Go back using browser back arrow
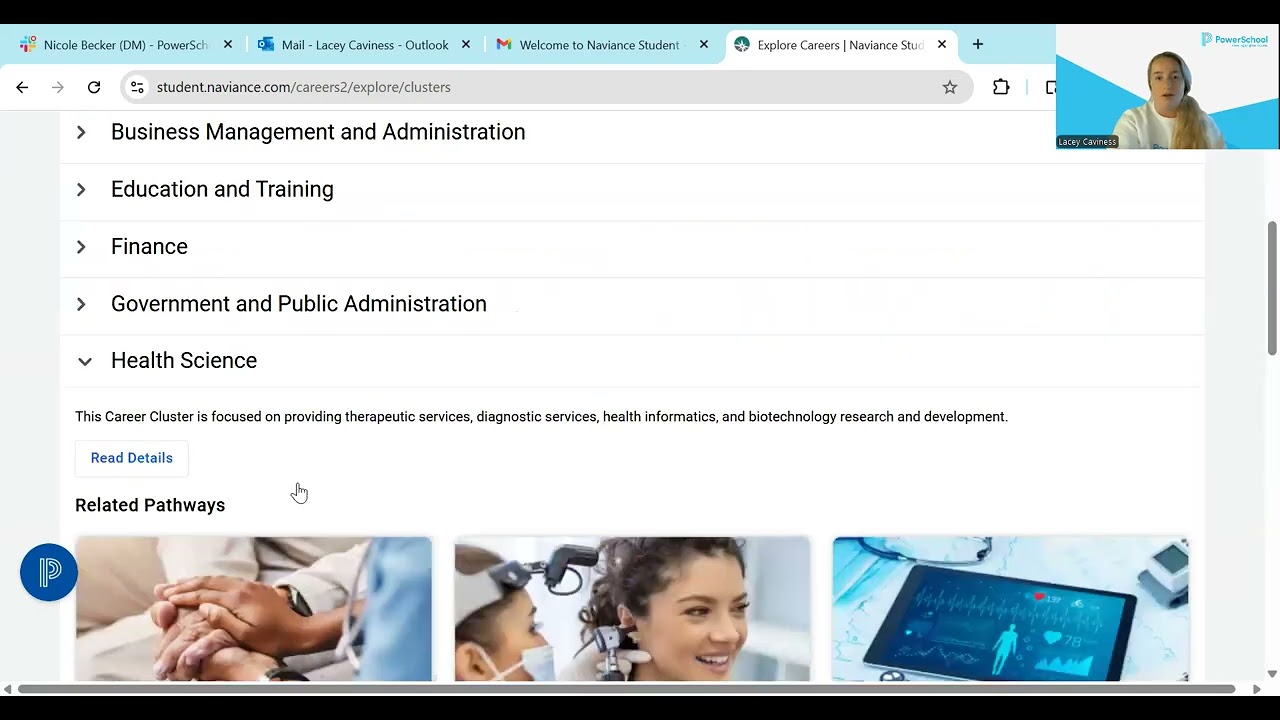This screenshot has width=1280, height=720. [x=22, y=87]
